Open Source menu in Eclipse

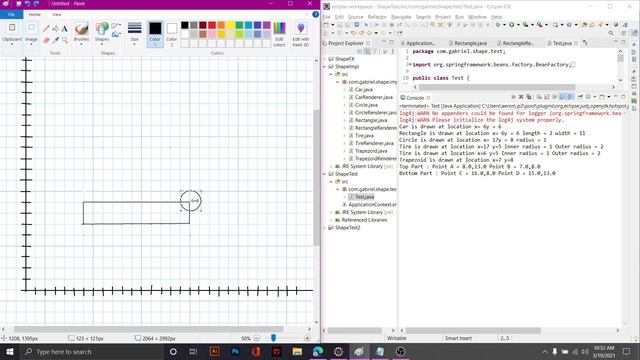tap(356, 17)
